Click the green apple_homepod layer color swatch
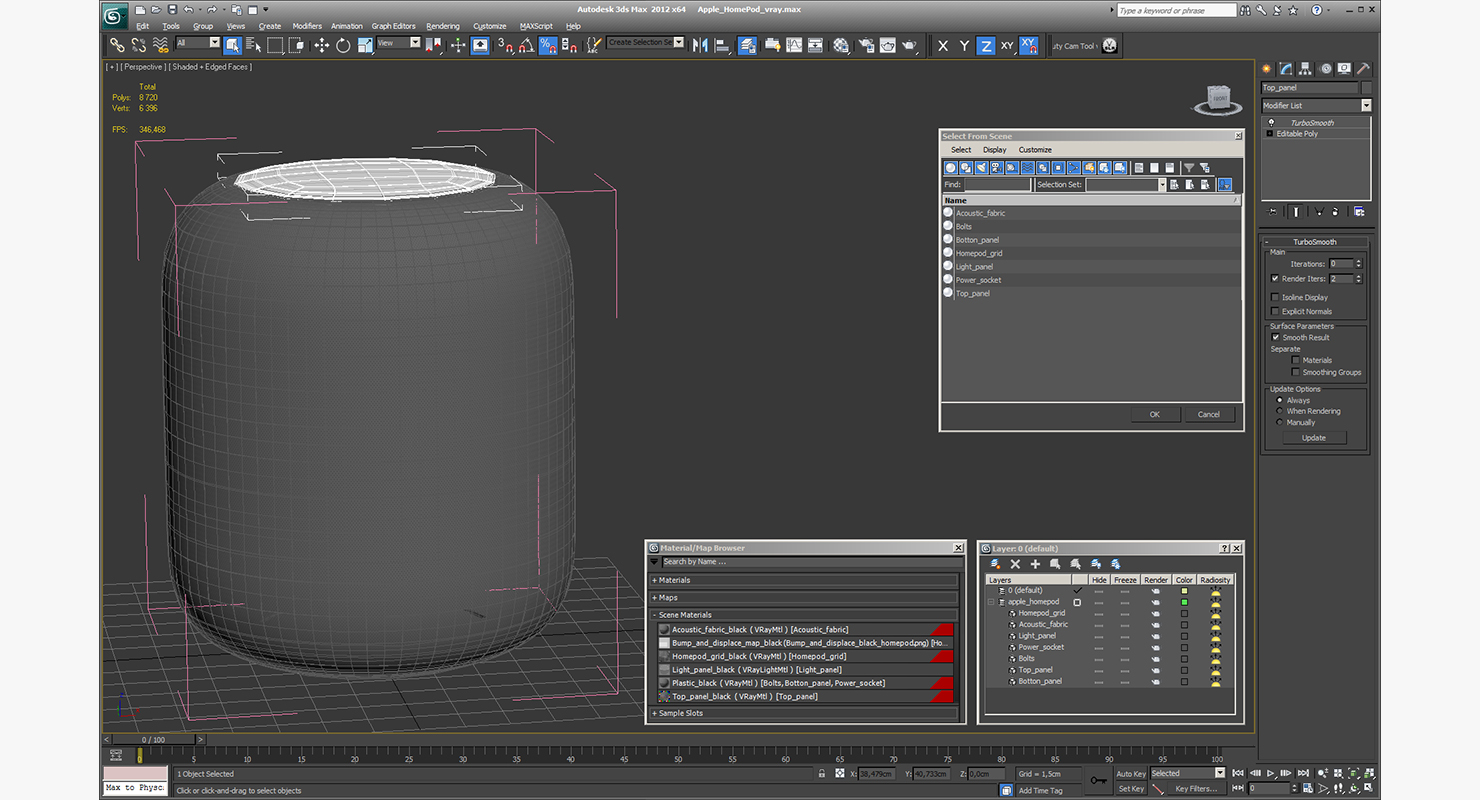The image size is (1480, 800). tap(1184, 602)
